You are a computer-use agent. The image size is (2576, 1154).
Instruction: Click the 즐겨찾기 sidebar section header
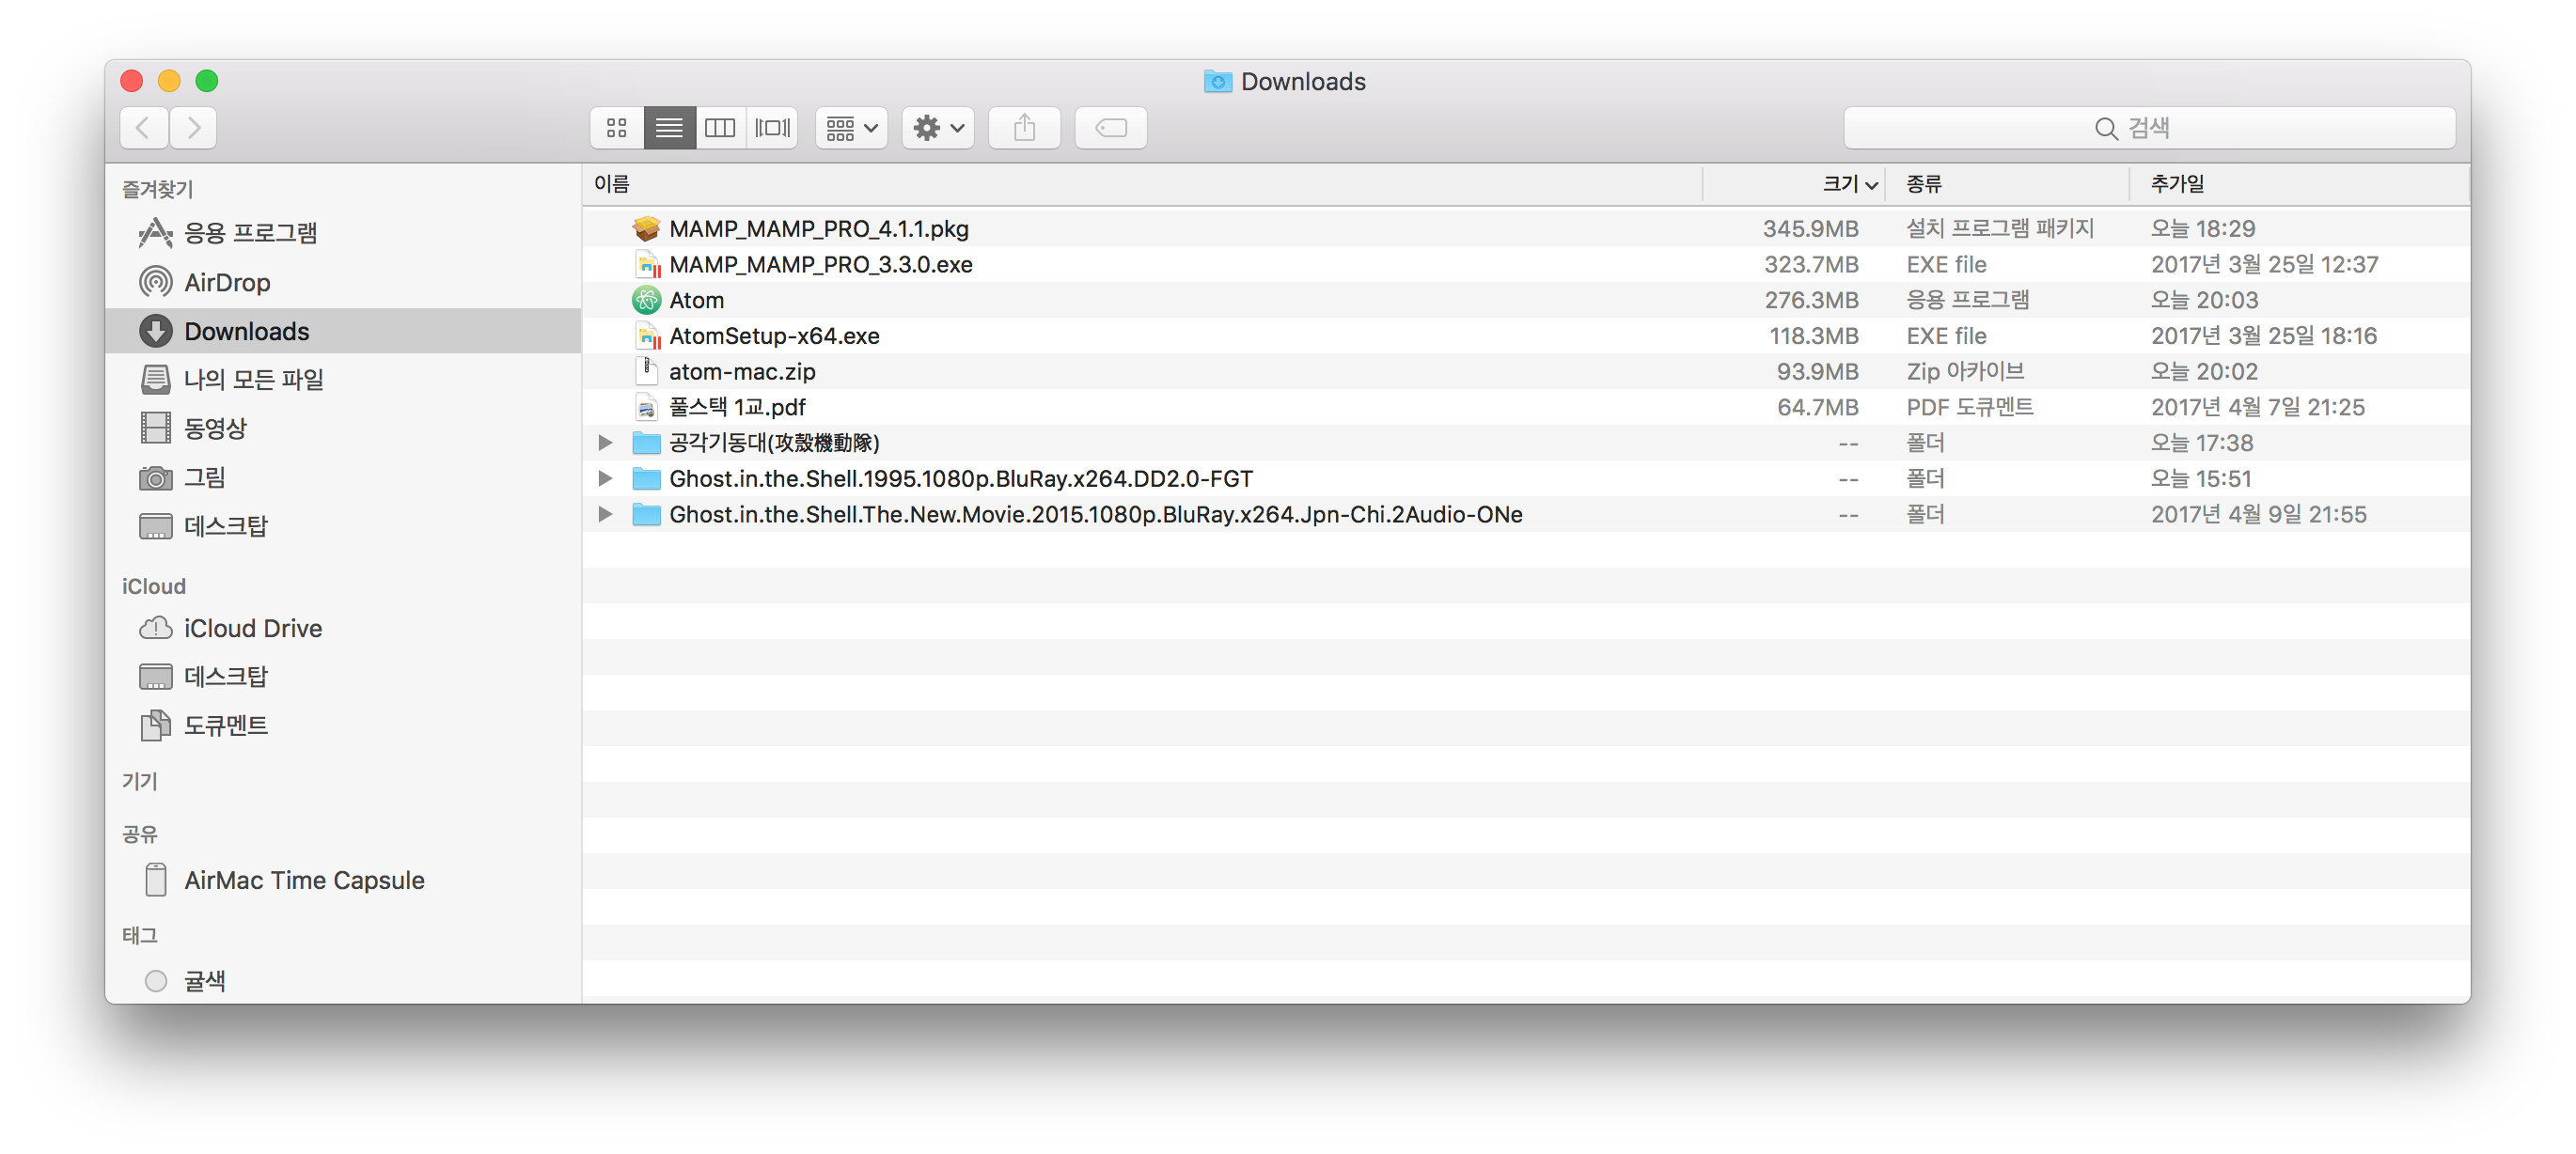tap(158, 189)
